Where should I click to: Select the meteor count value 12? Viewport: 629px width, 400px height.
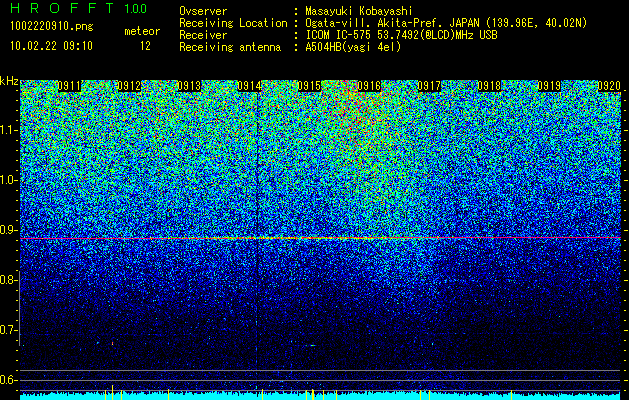(x=145, y=46)
